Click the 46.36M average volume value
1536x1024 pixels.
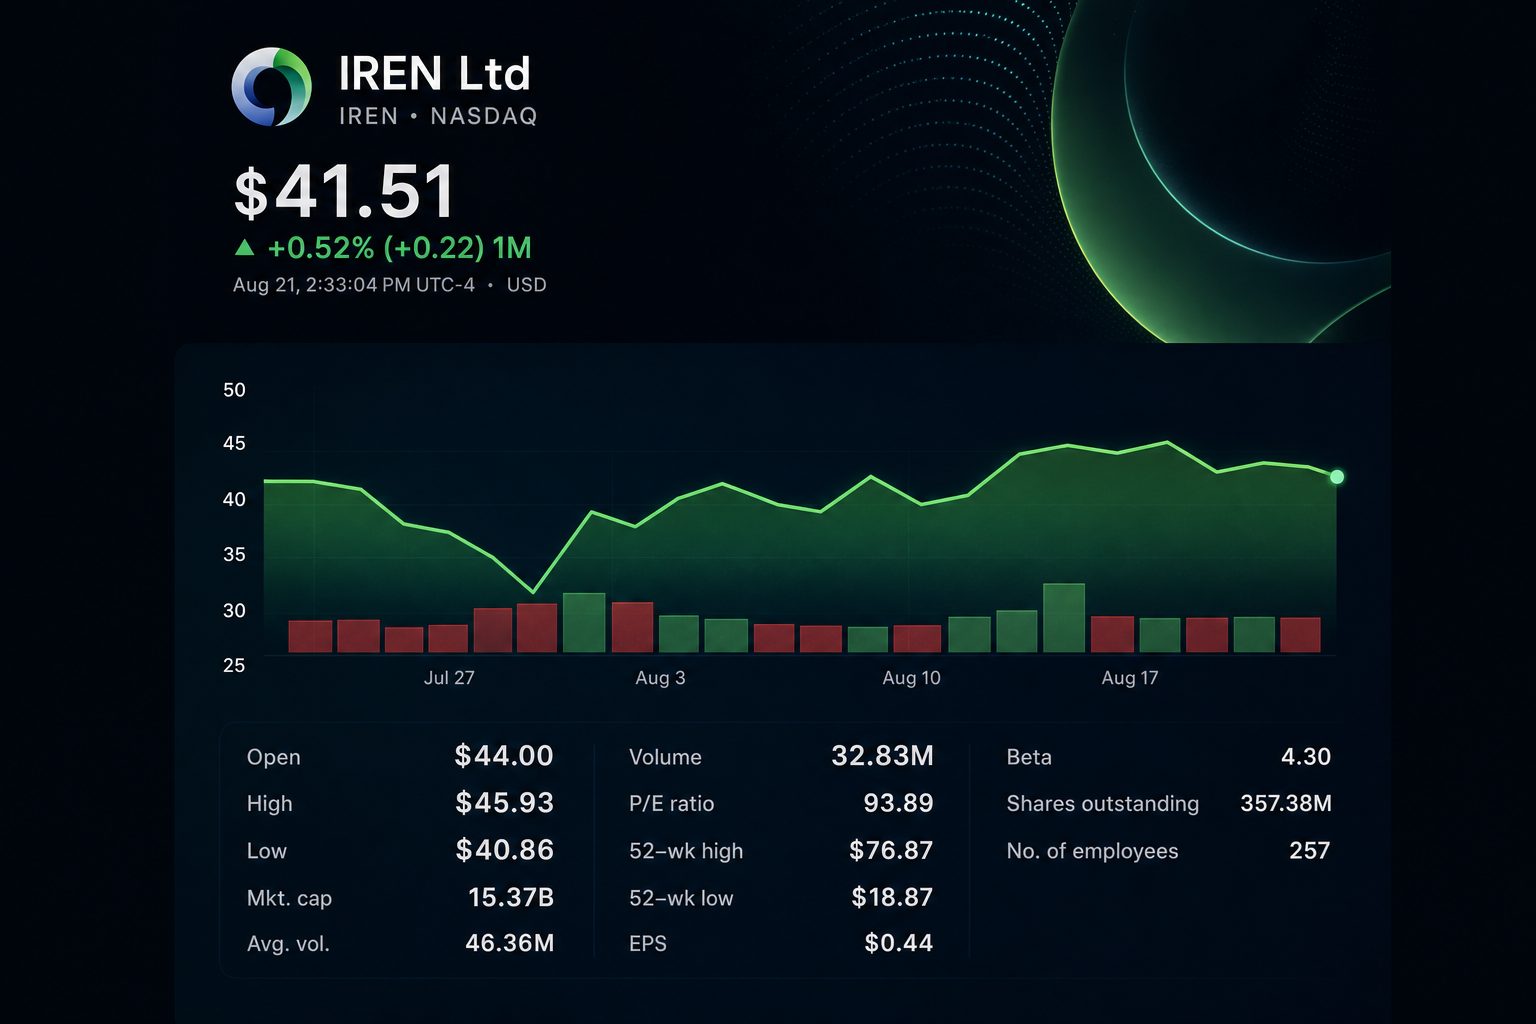click(x=510, y=943)
